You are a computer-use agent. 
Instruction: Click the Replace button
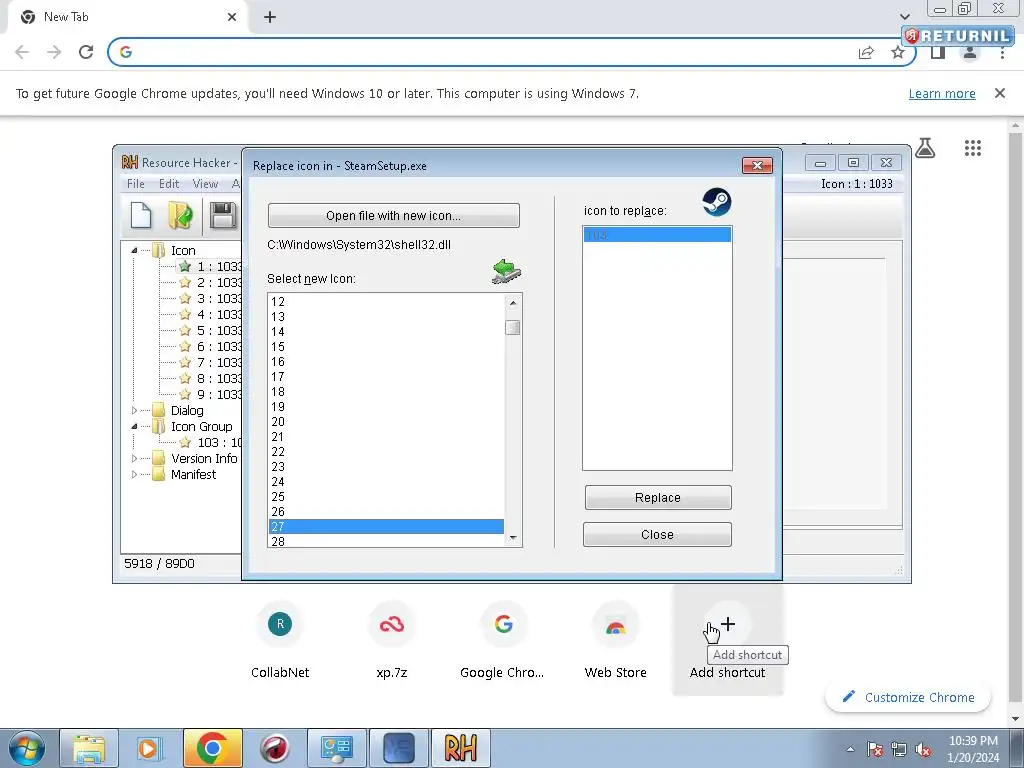click(x=658, y=498)
